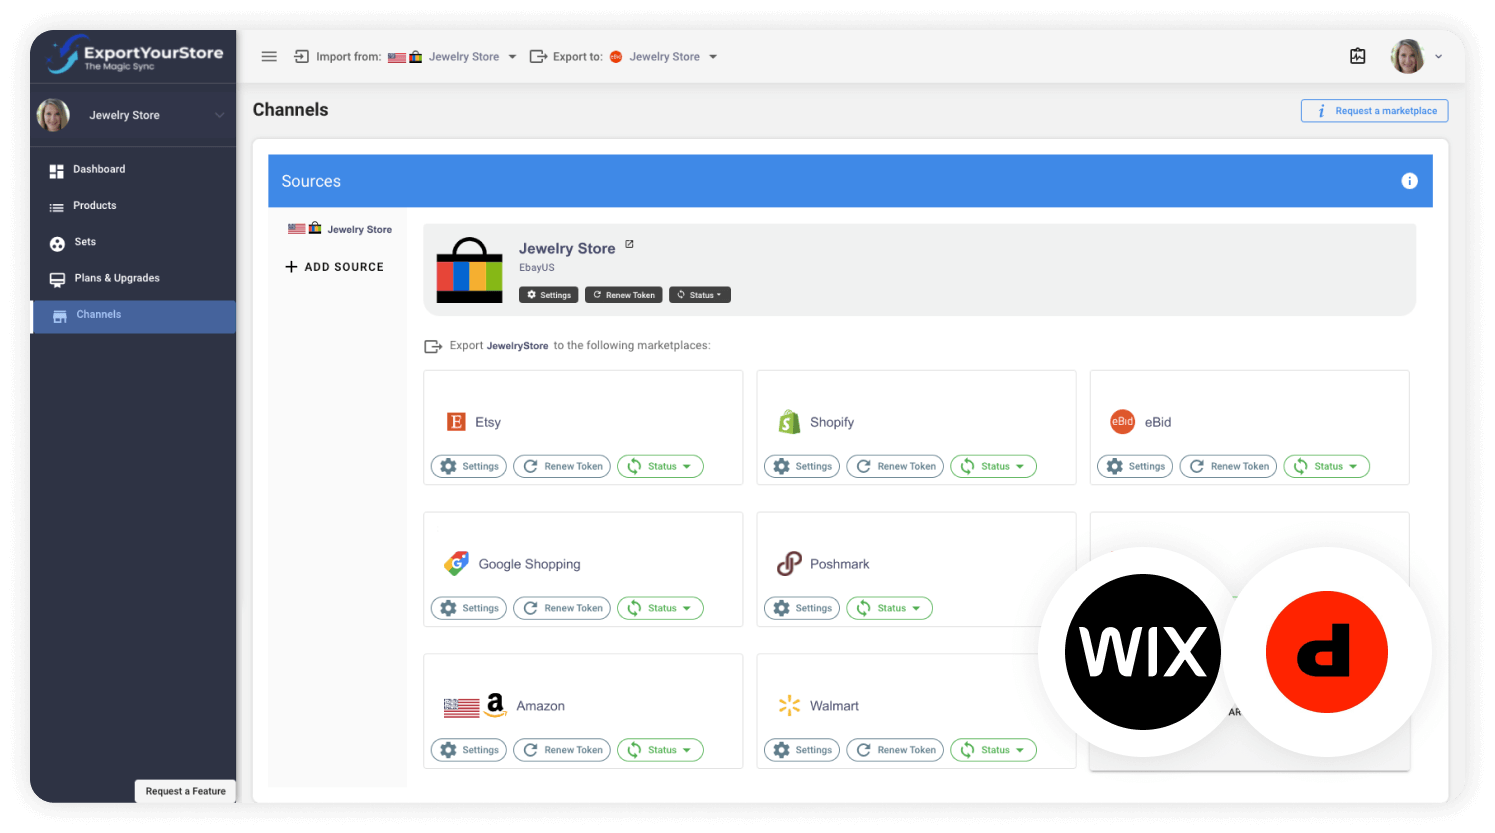Open Poshmark Status dropdown
Viewport: 1495px width, 833px height.
click(x=889, y=608)
